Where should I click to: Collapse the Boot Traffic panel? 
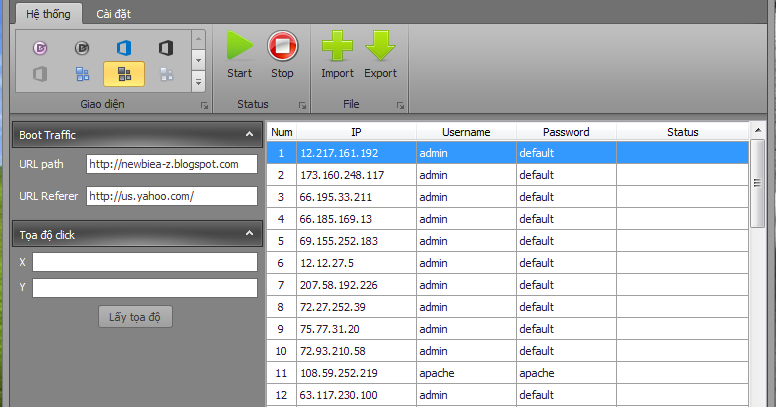coord(249,134)
